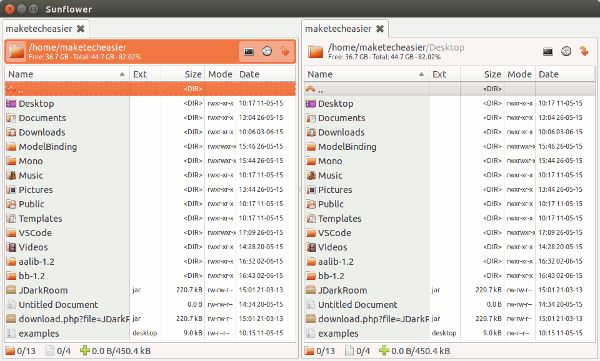Select parent directory row in left pane
The width and height of the screenshot is (600, 361).
(x=150, y=89)
